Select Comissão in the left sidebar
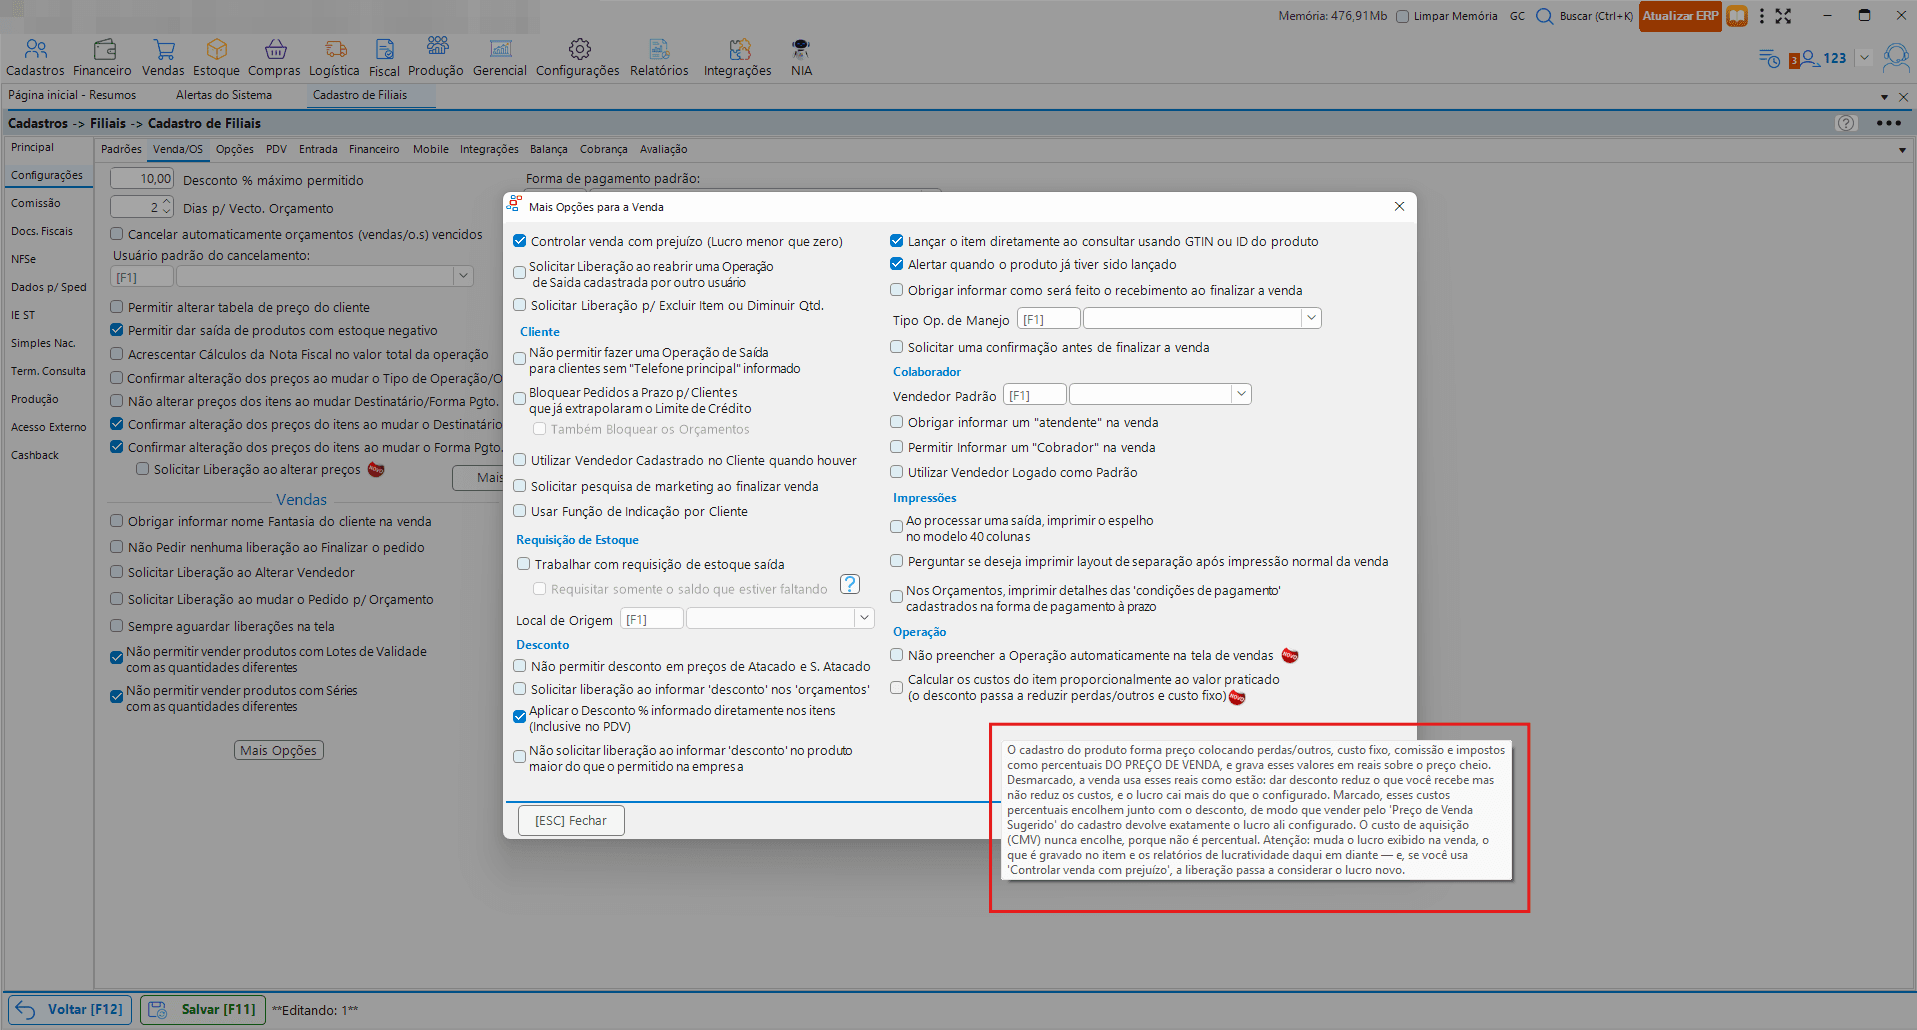The height and width of the screenshot is (1030, 1917). point(36,203)
